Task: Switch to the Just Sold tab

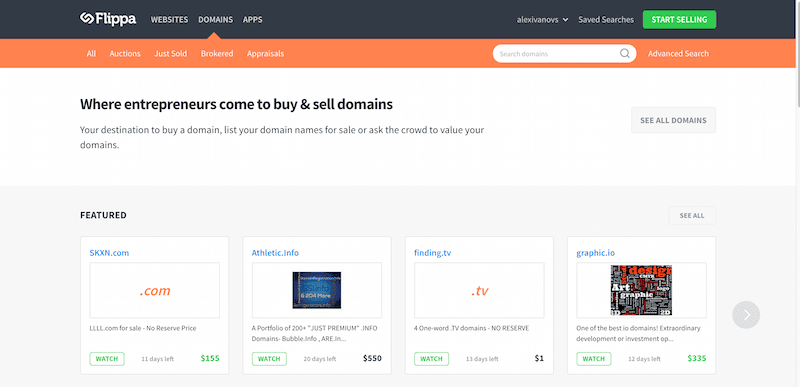Action: 170,54
